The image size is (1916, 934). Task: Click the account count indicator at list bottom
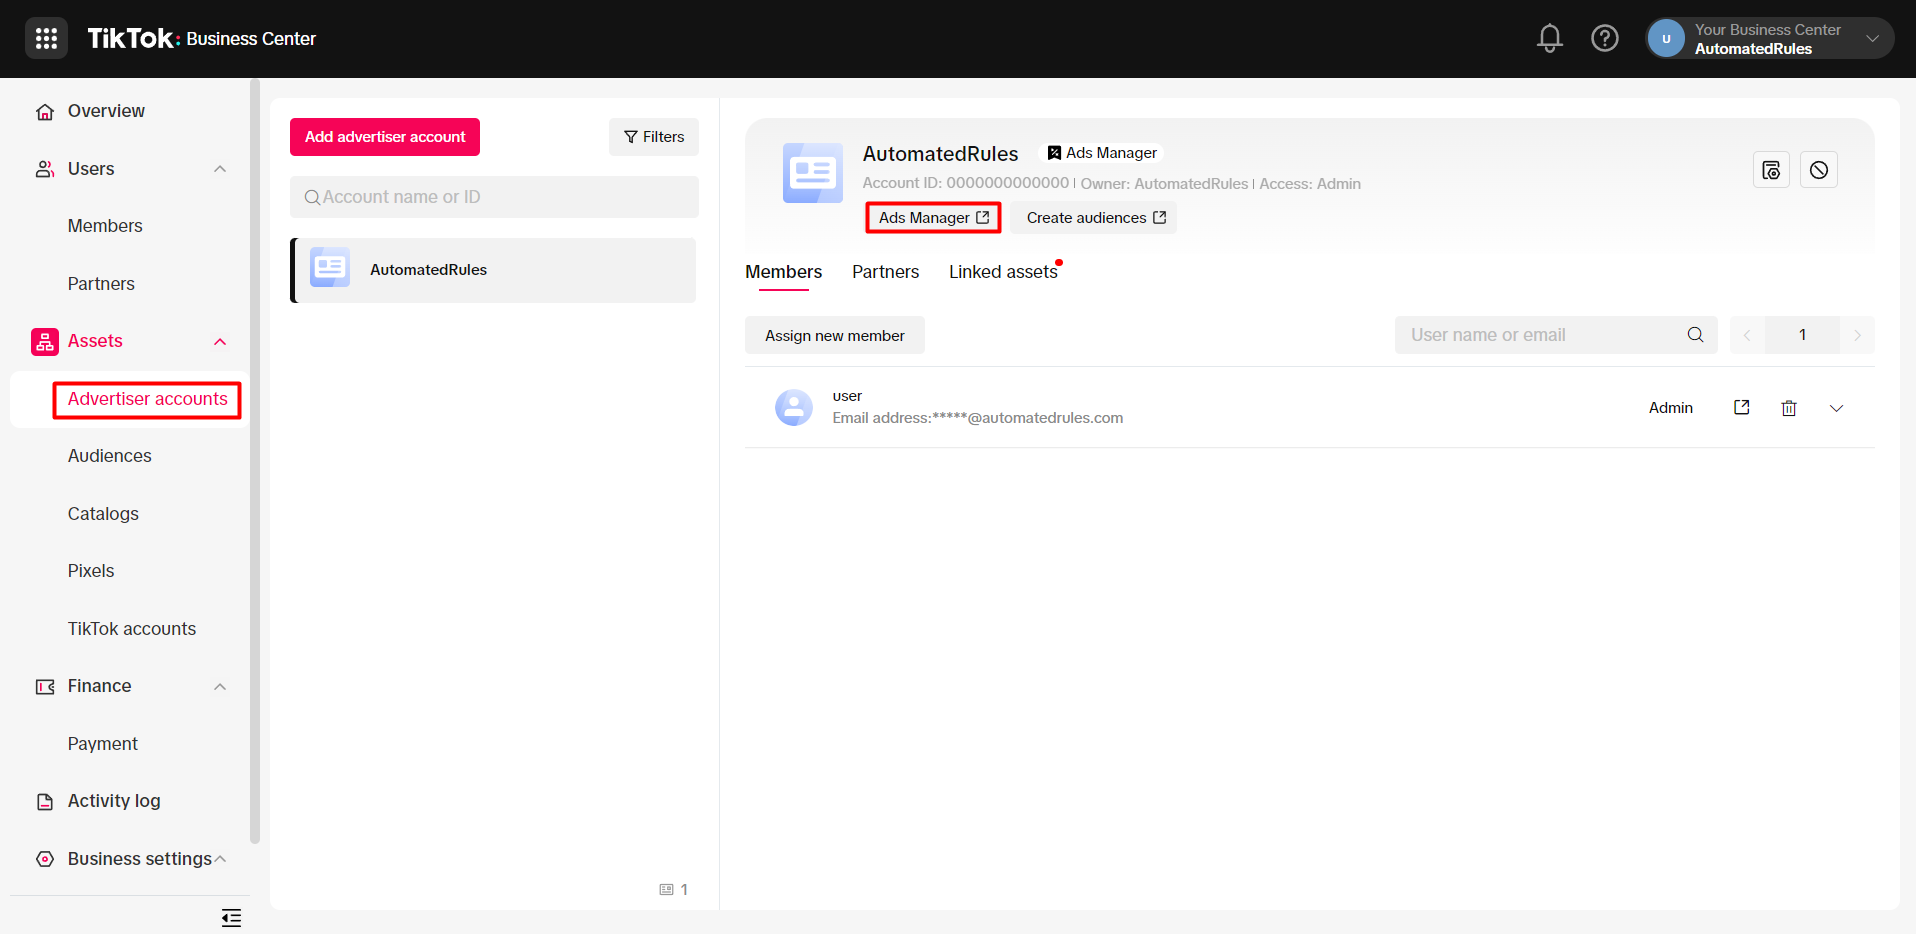pos(674,889)
